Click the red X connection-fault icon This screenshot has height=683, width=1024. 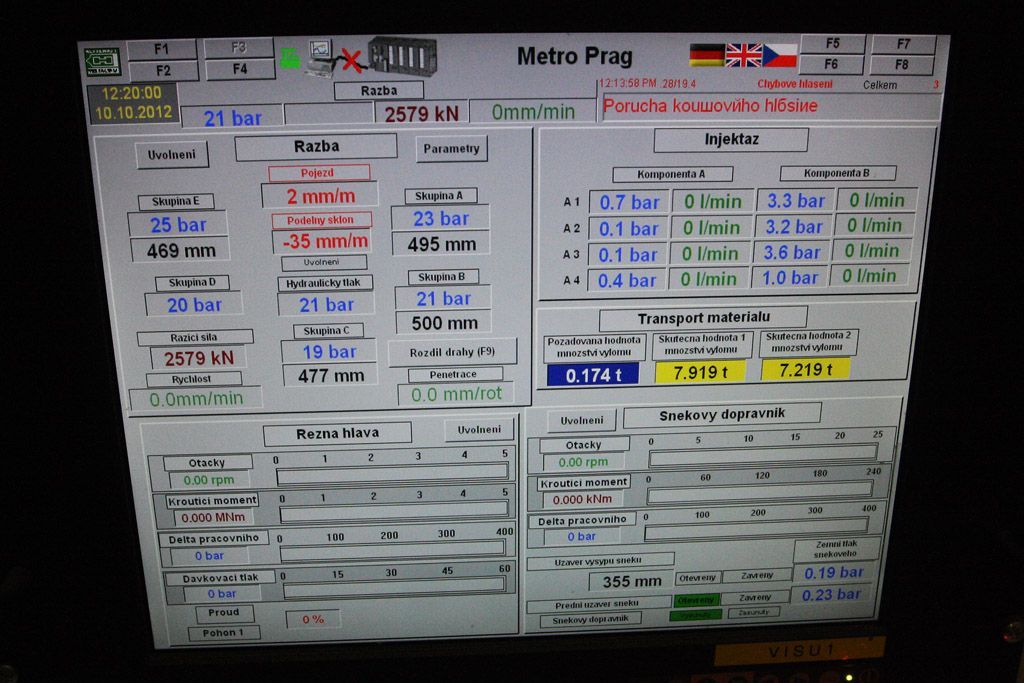click(x=351, y=61)
